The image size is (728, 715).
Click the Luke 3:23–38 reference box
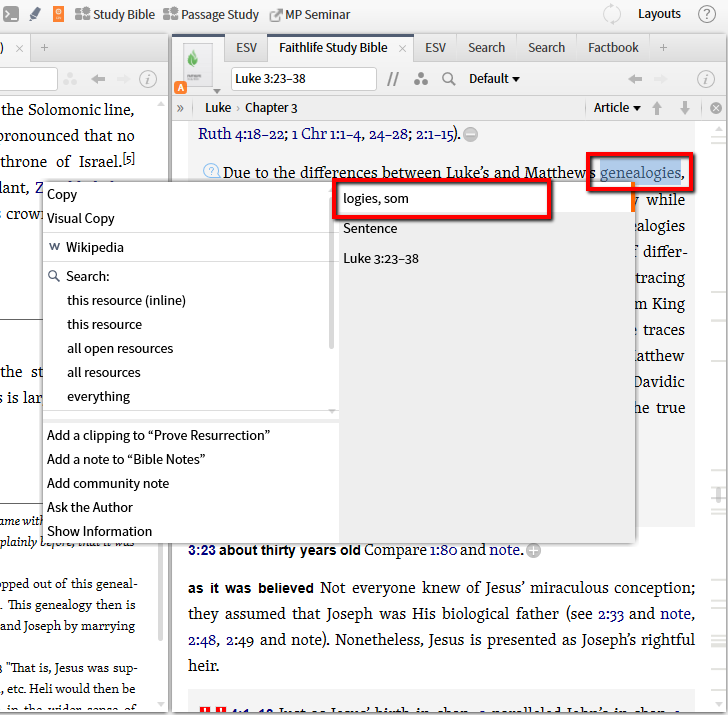303,79
